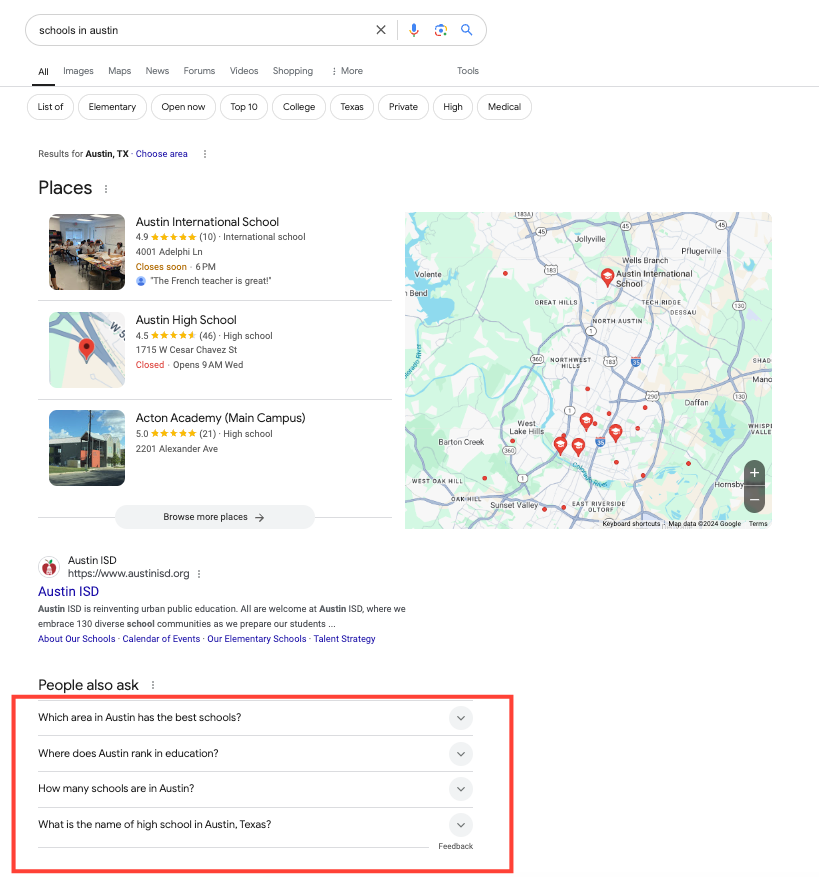Open the three-dot menu beside People also ask

click(153, 685)
